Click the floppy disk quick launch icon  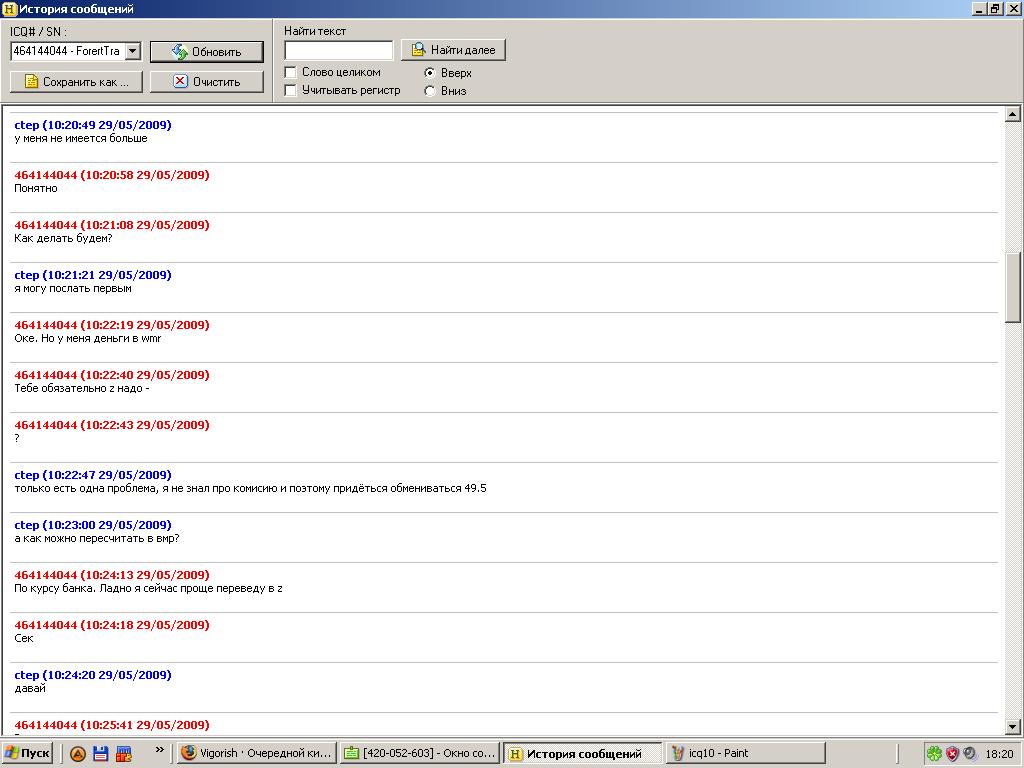pyautogui.click(x=100, y=754)
